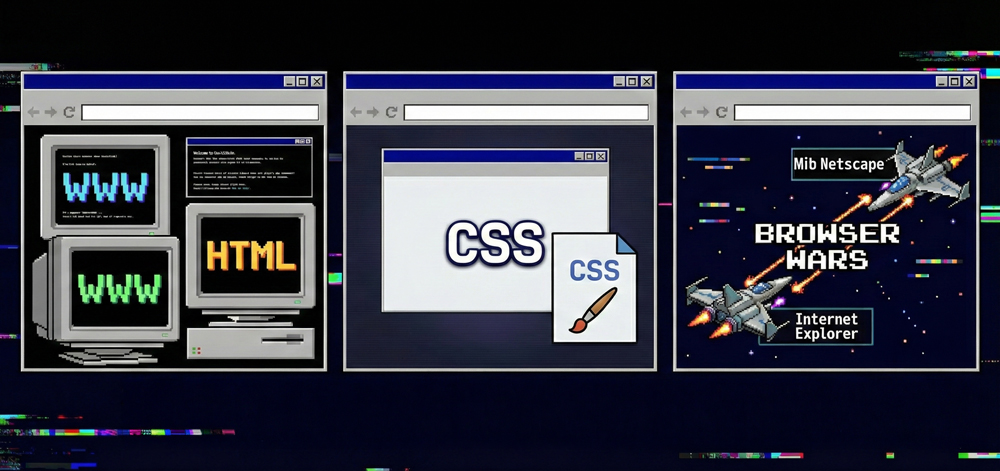Focus address bar of the WWW/HTML browser window
1000x471 pixels.
click(200, 112)
